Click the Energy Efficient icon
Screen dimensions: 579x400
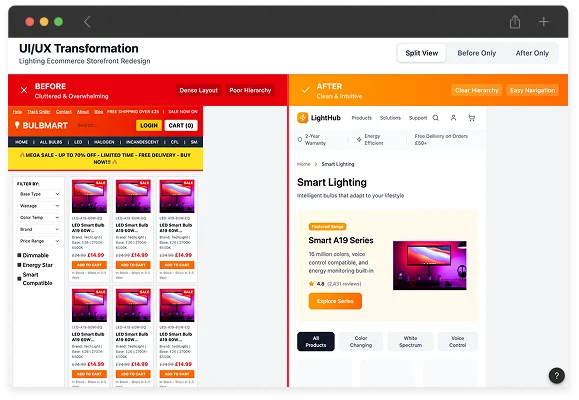tap(359, 140)
